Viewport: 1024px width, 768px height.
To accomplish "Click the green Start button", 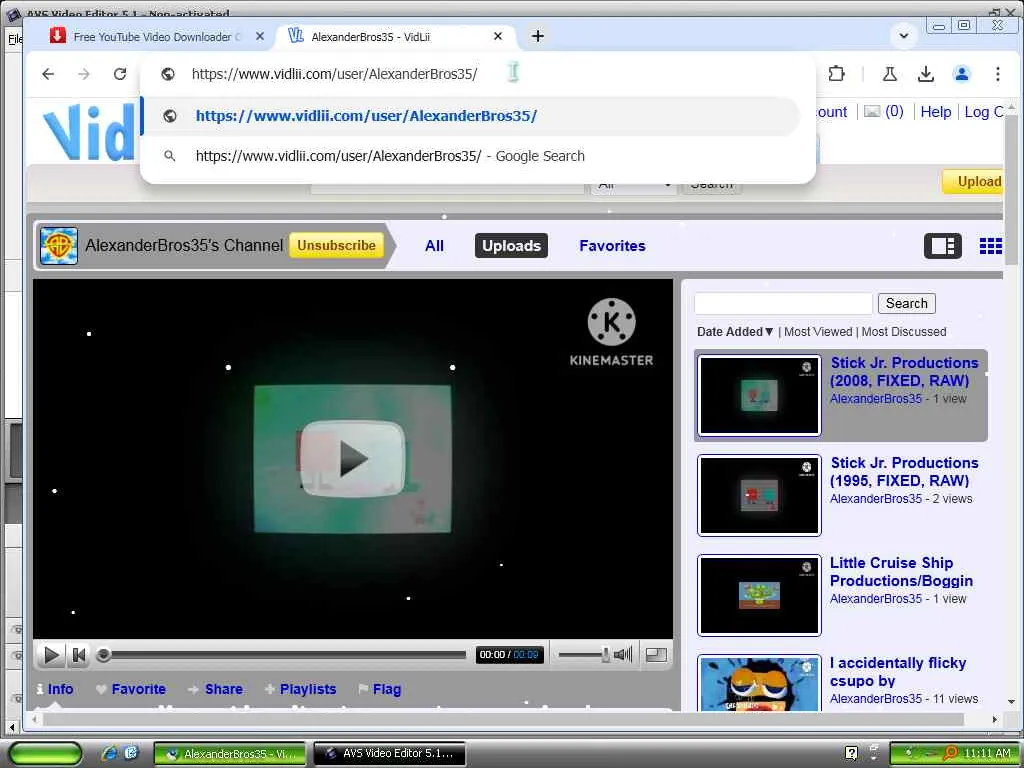I will coord(45,753).
